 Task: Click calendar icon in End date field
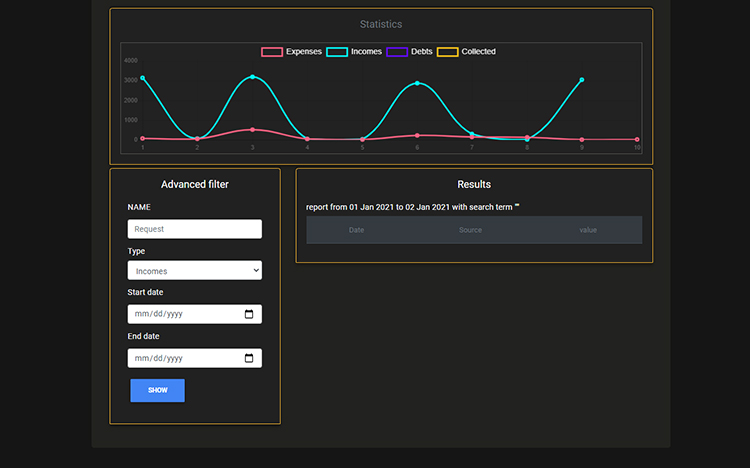[249, 358]
